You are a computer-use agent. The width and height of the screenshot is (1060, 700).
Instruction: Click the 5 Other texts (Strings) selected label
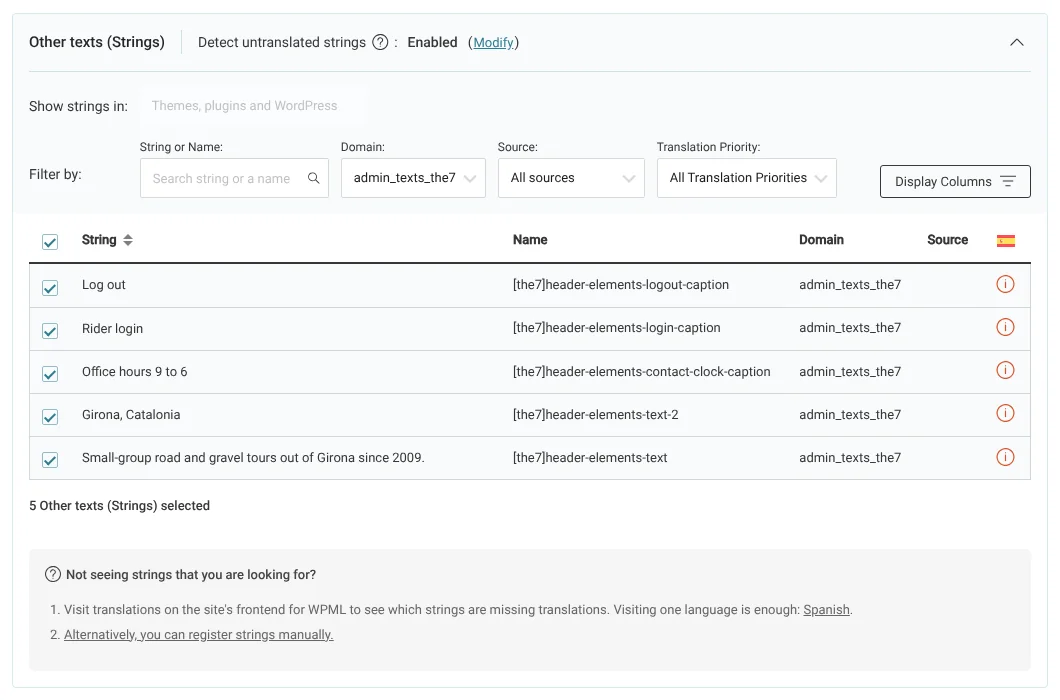coord(120,505)
